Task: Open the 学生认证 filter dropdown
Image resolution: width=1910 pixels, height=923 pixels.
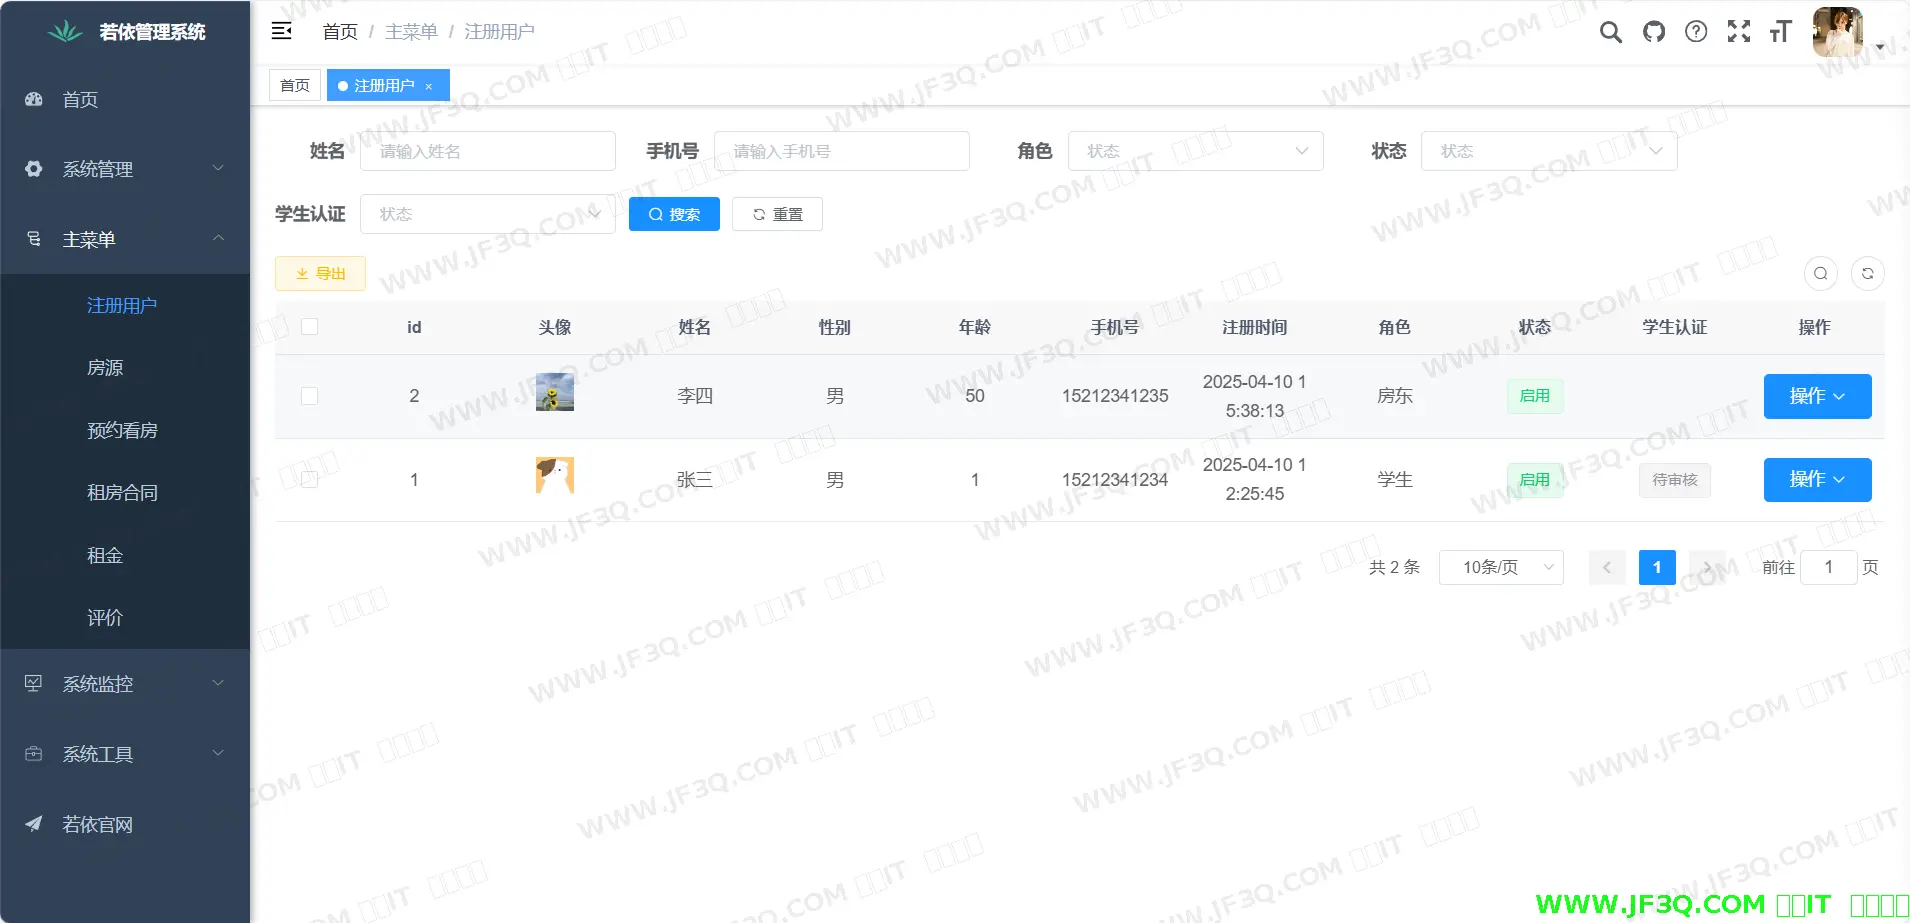Action: 487,214
